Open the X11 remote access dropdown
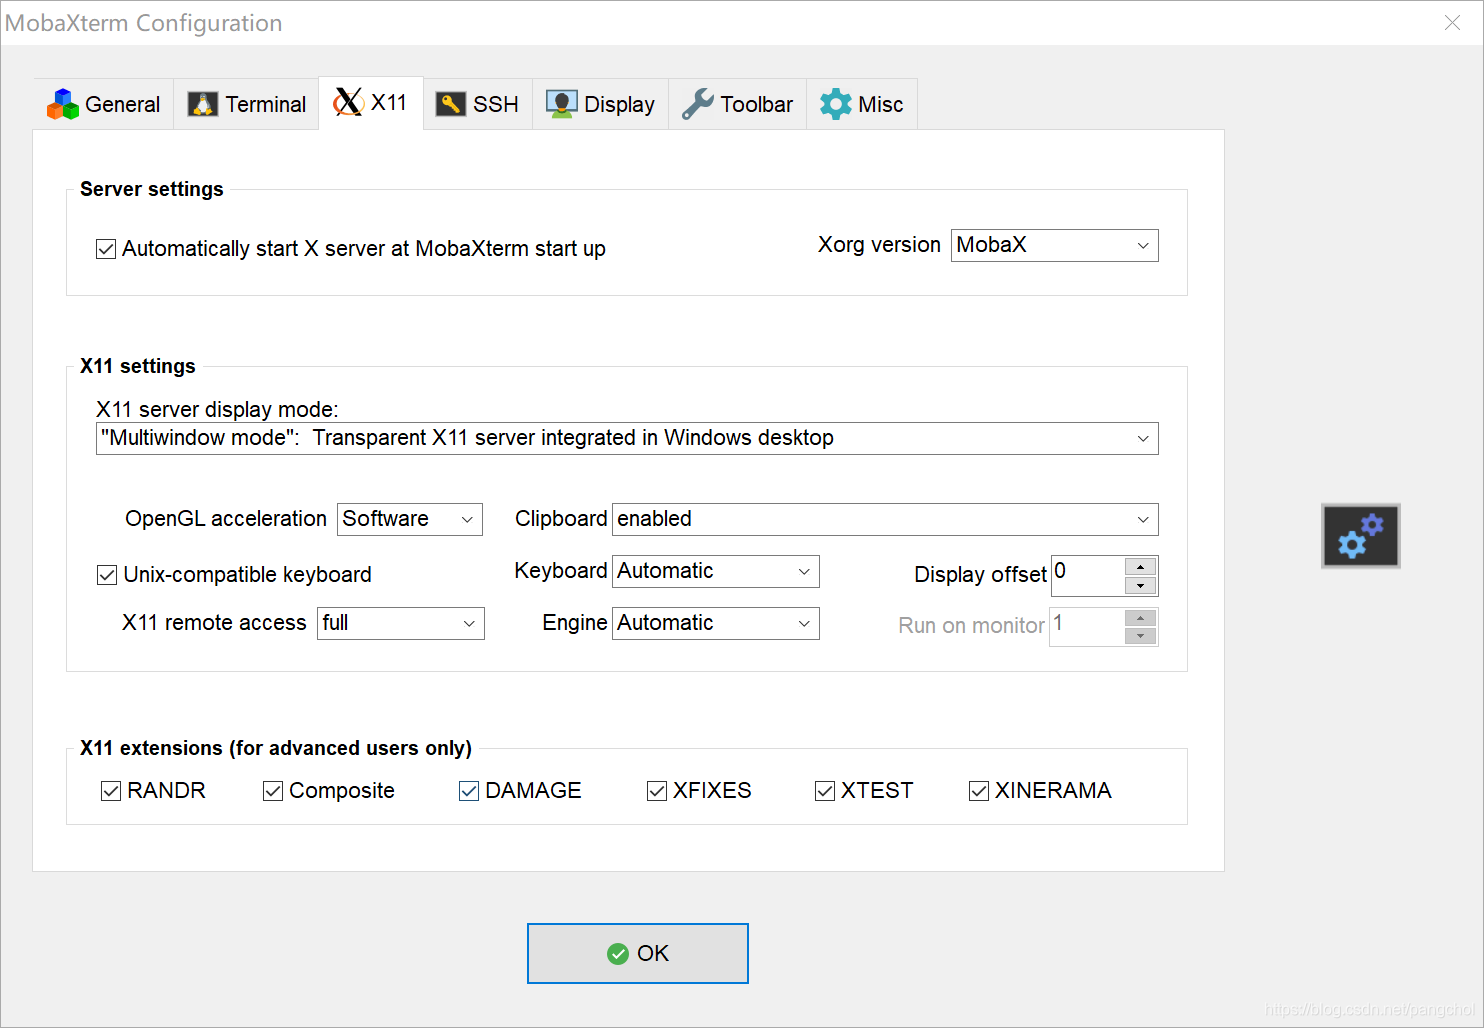Image resolution: width=1484 pixels, height=1028 pixels. (401, 623)
